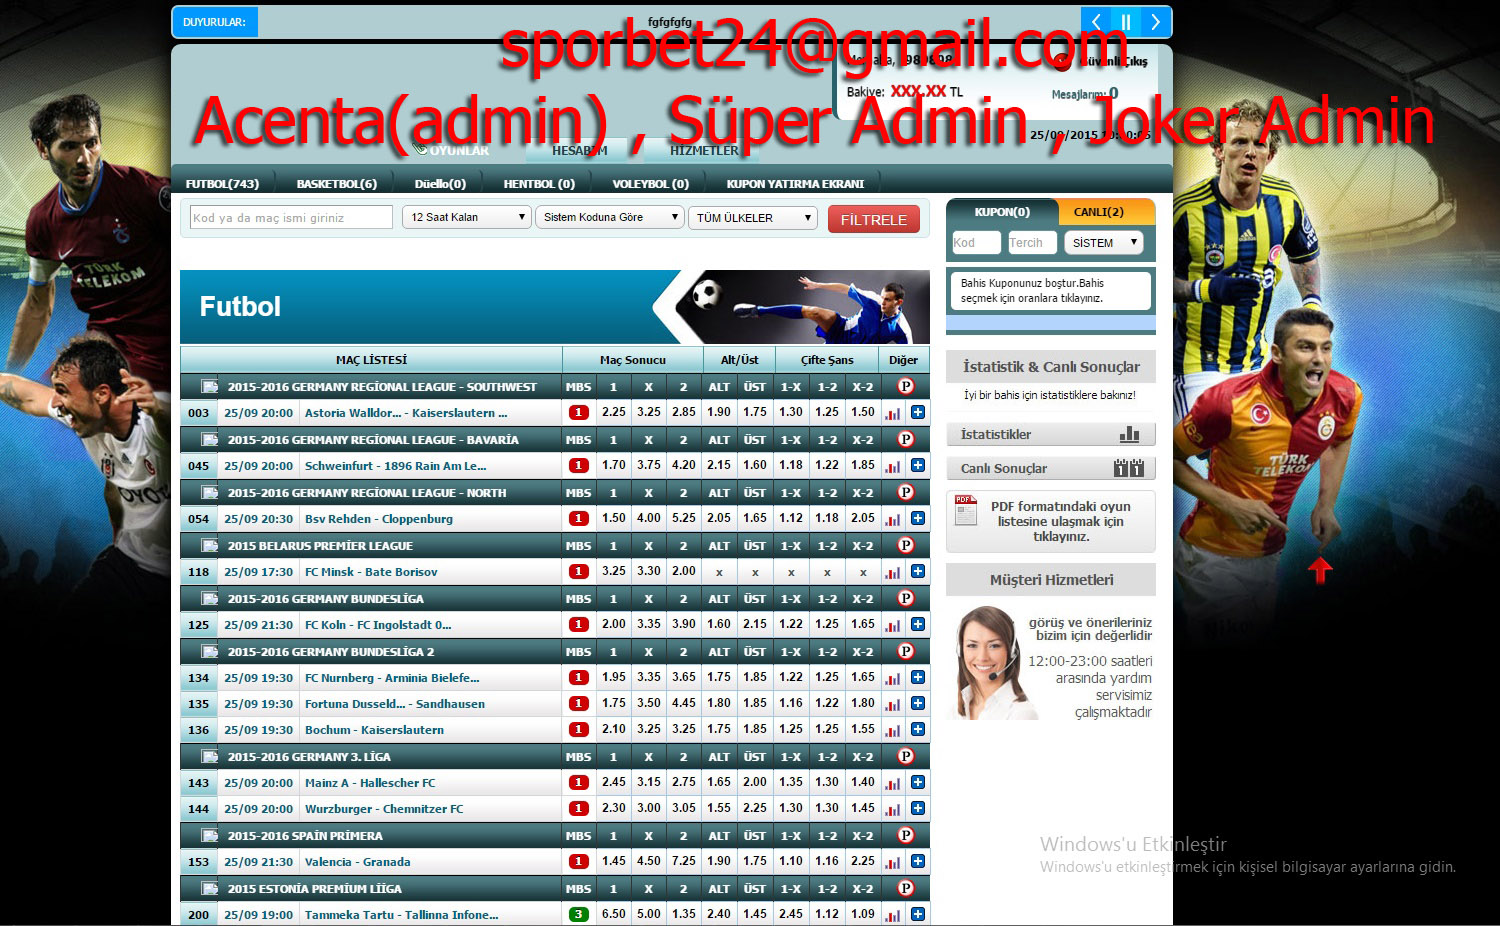Screen dimensions: 1500x926
Task: Open the 12 Saat Kalan dropdown
Action: click(467, 217)
